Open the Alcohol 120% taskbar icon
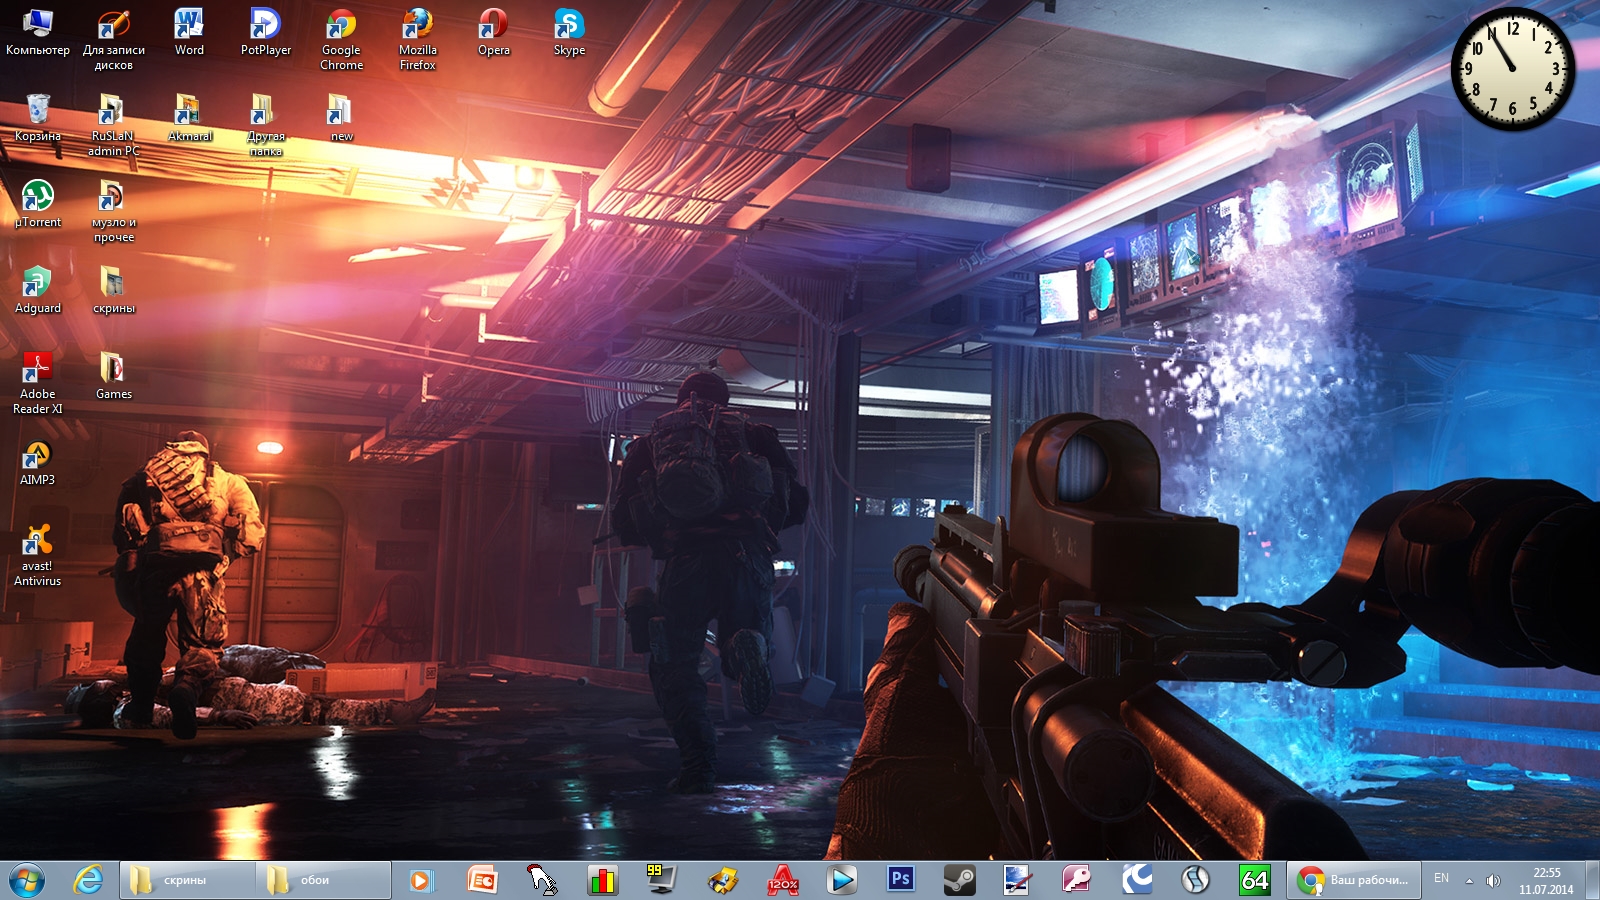The image size is (1600, 900). (782, 880)
